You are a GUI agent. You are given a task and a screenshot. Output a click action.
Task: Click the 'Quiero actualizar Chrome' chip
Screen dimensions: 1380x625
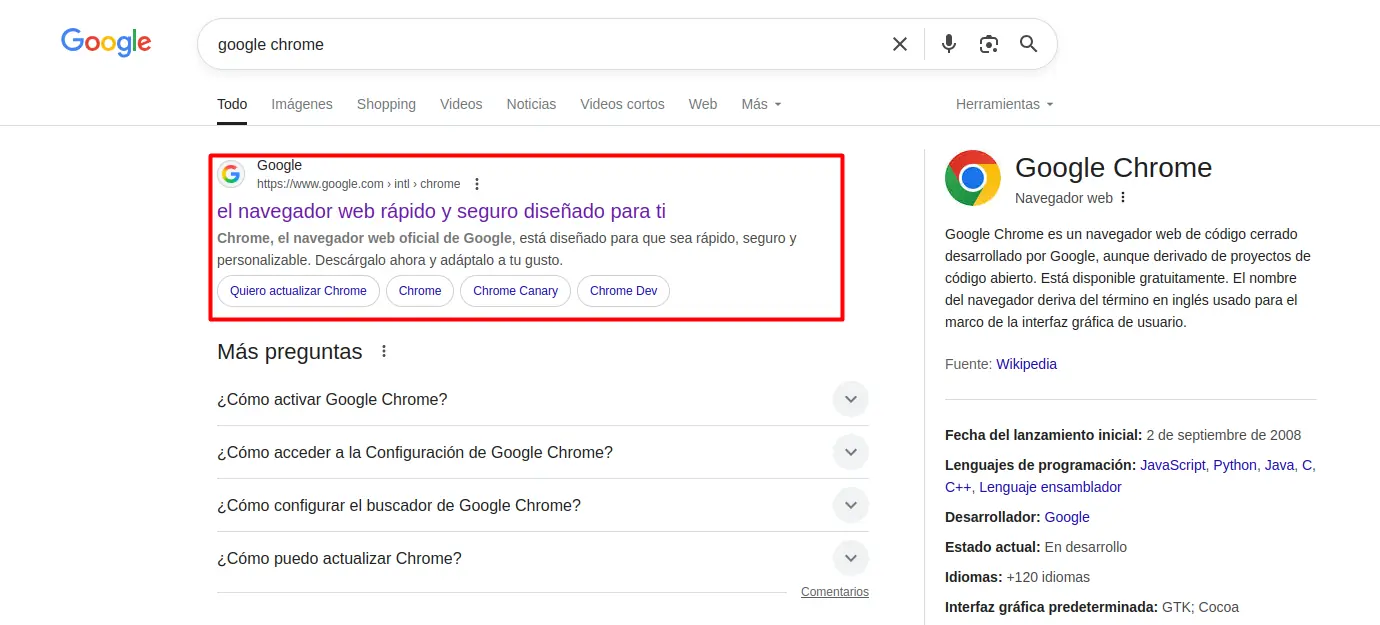(x=298, y=291)
